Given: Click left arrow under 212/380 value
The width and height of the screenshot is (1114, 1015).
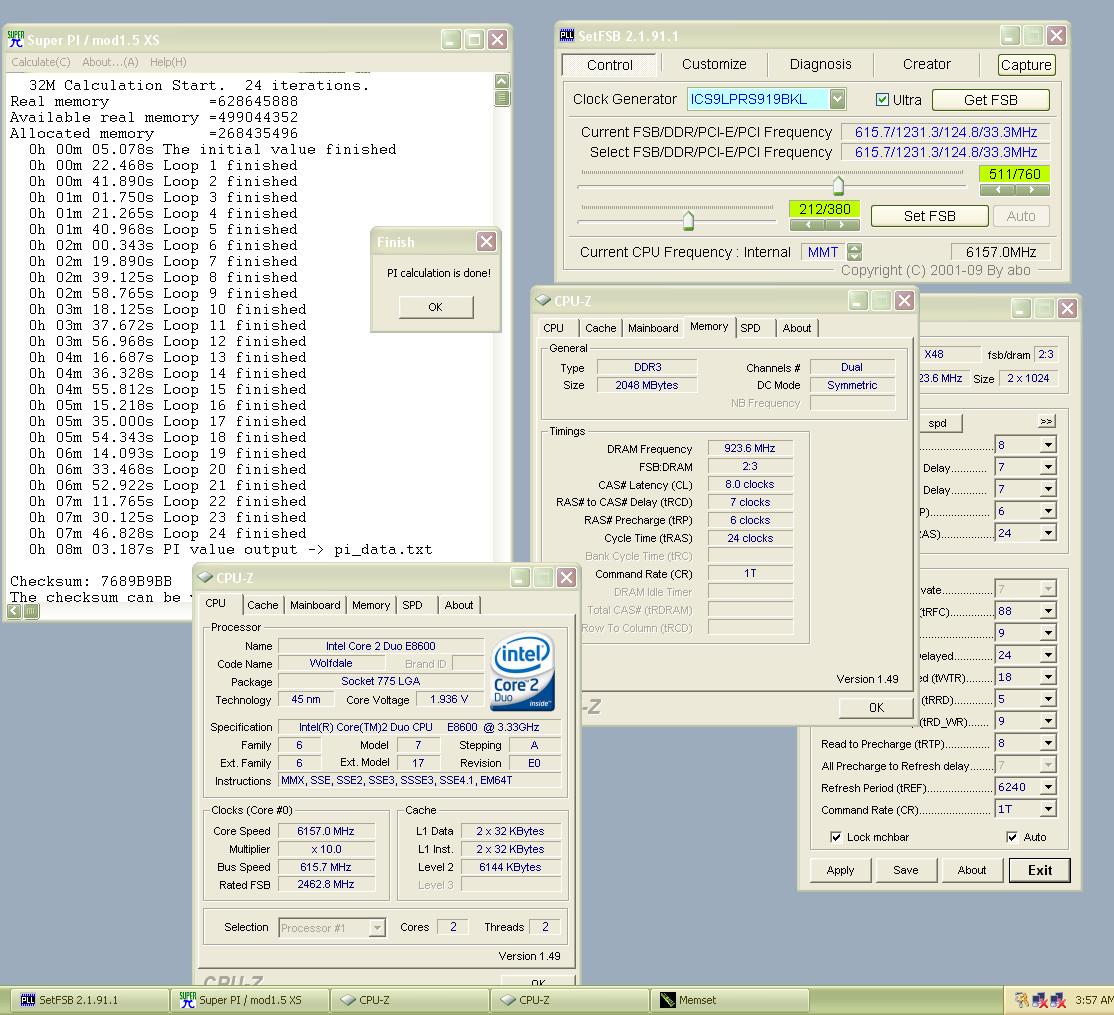Looking at the screenshot, I should coord(808,224).
